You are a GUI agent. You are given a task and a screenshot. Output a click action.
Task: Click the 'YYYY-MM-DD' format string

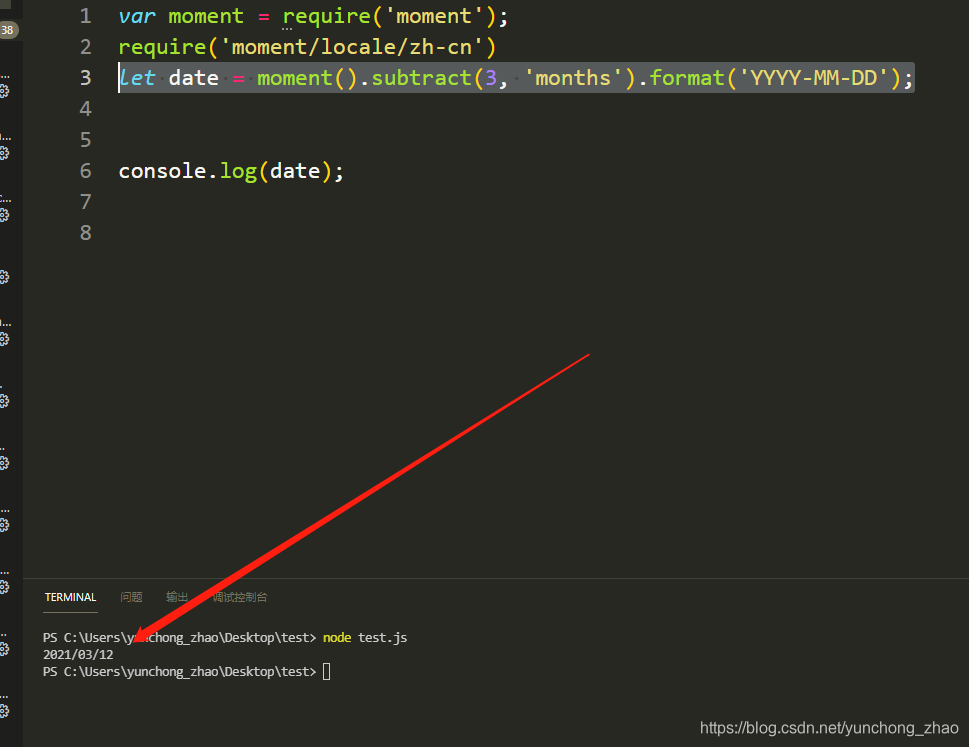813,78
